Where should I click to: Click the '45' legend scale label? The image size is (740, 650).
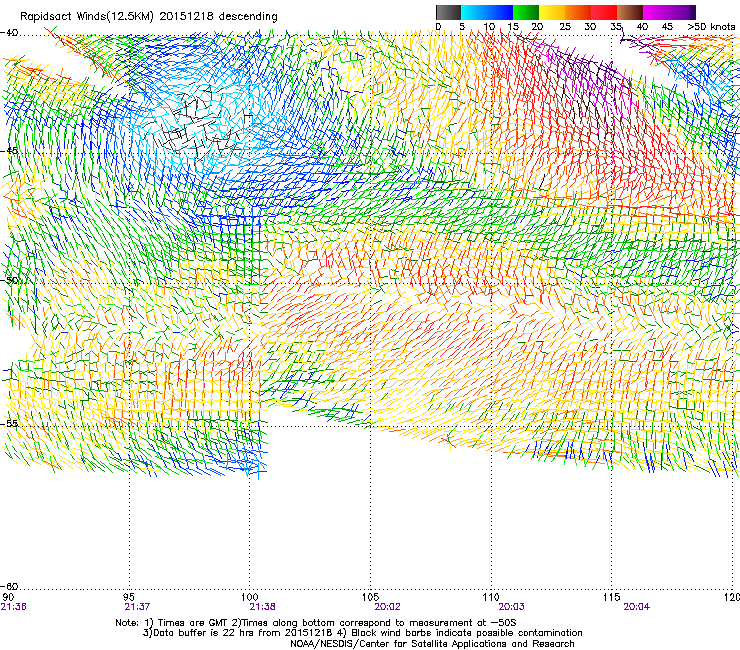667,26
